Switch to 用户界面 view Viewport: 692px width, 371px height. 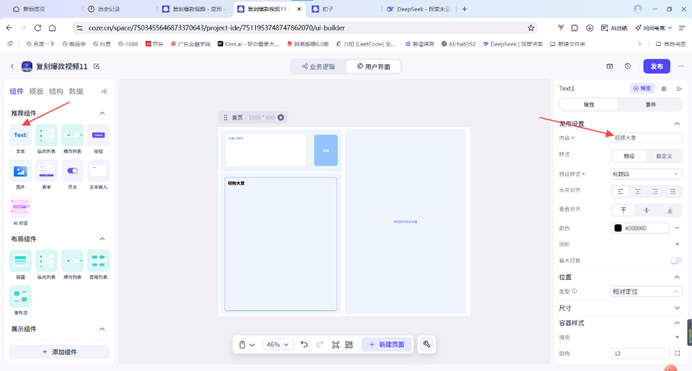[x=373, y=67]
